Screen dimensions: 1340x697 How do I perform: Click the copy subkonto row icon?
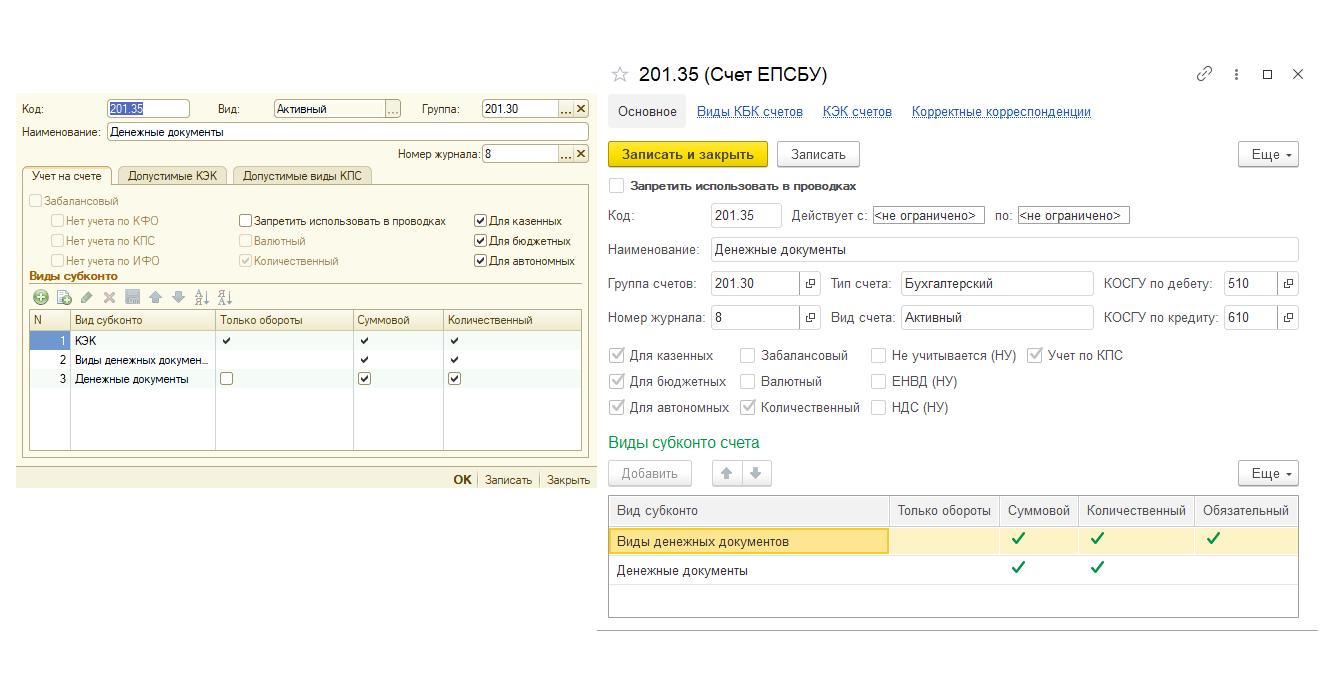[x=64, y=297]
